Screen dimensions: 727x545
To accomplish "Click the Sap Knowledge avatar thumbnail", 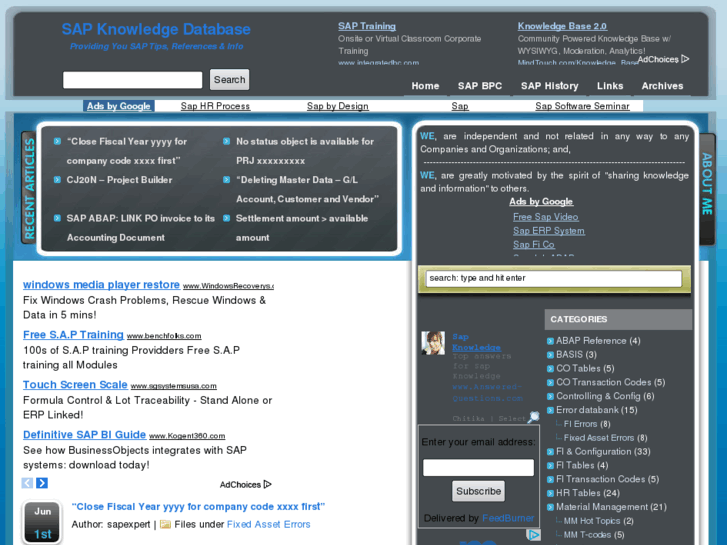I will click(x=433, y=343).
